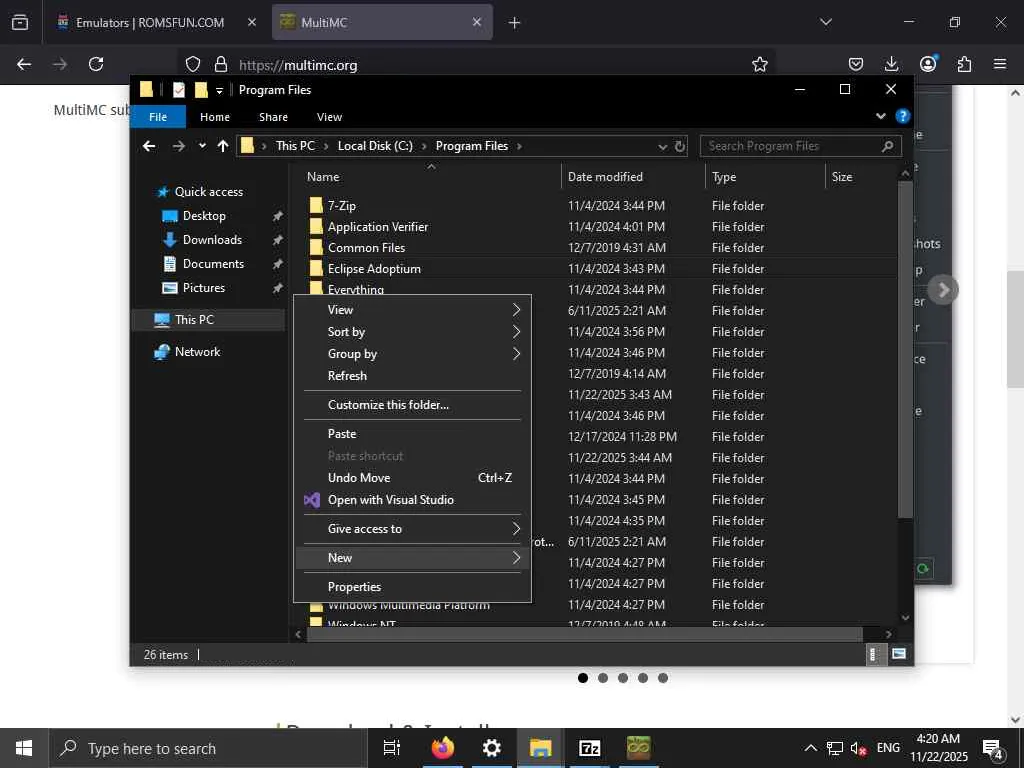Select Undo Move in context menu

[x=413, y=478]
